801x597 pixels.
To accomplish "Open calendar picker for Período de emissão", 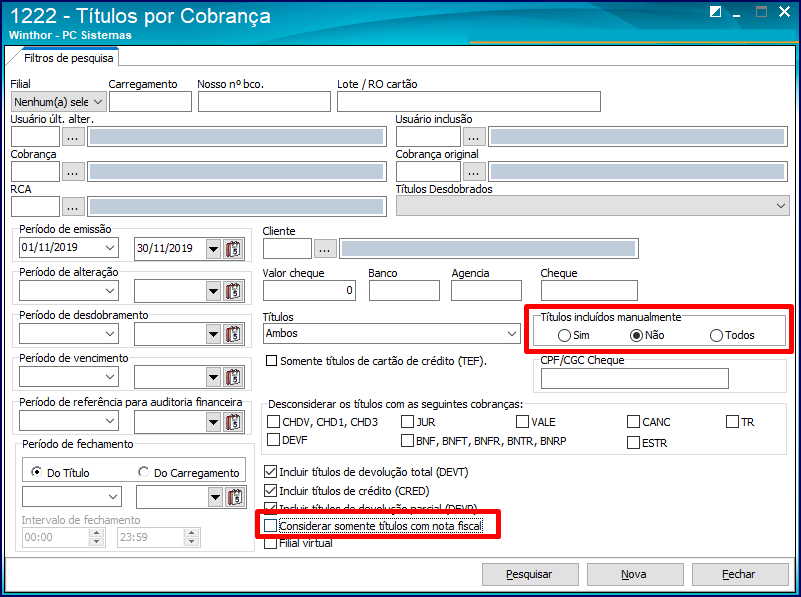I will (233, 249).
